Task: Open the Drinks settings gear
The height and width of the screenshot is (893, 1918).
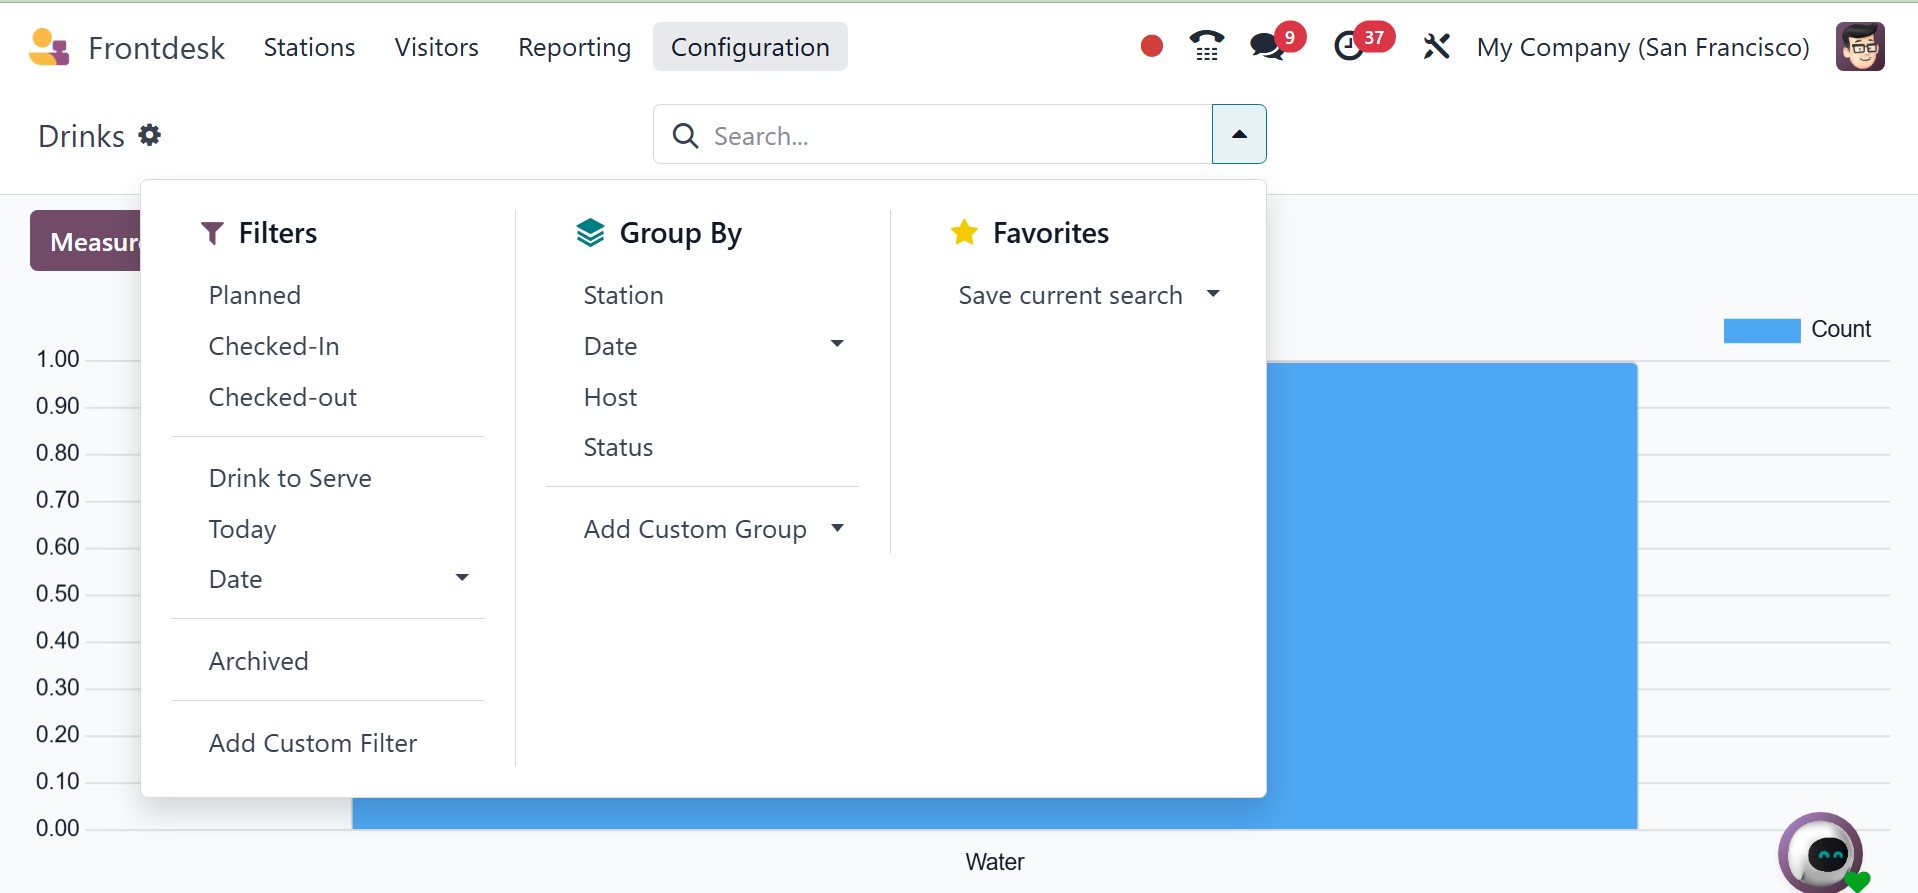Action: pos(150,135)
